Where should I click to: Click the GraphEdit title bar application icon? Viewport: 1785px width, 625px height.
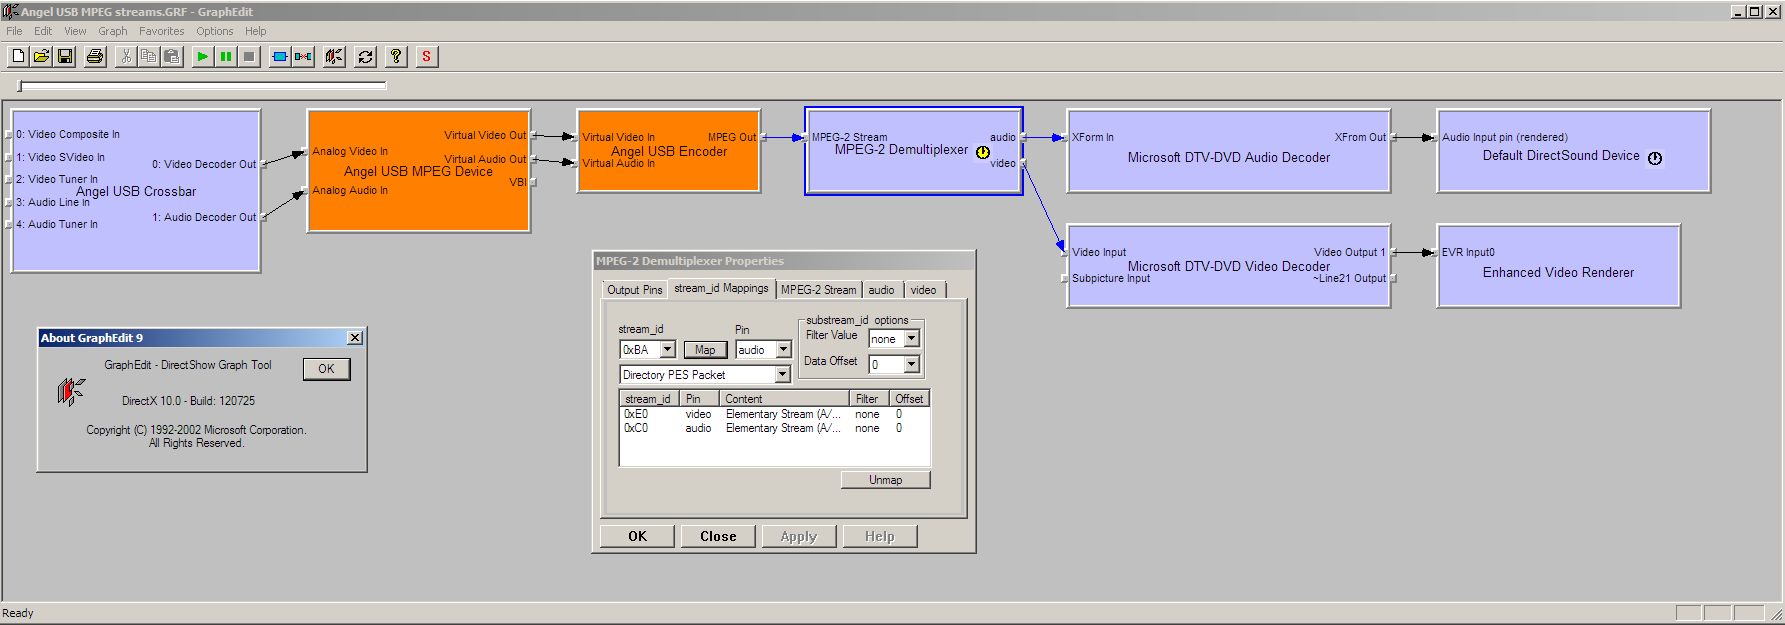click(10, 11)
